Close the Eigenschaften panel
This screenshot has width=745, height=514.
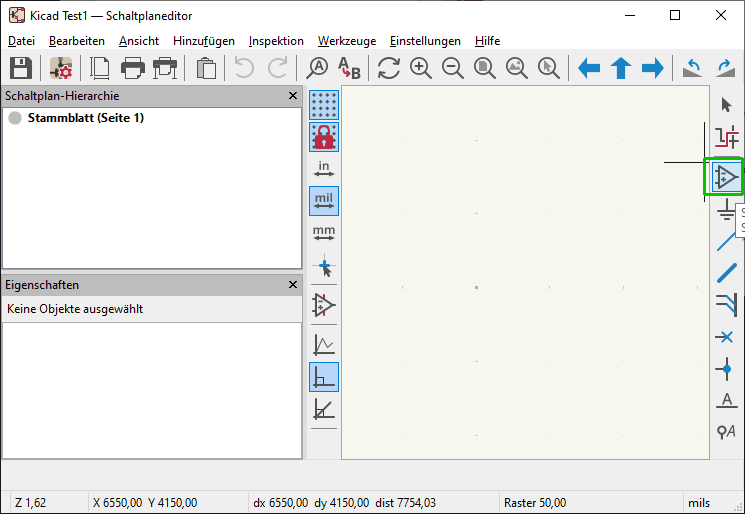pyautogui.click(x=293, y=285)
